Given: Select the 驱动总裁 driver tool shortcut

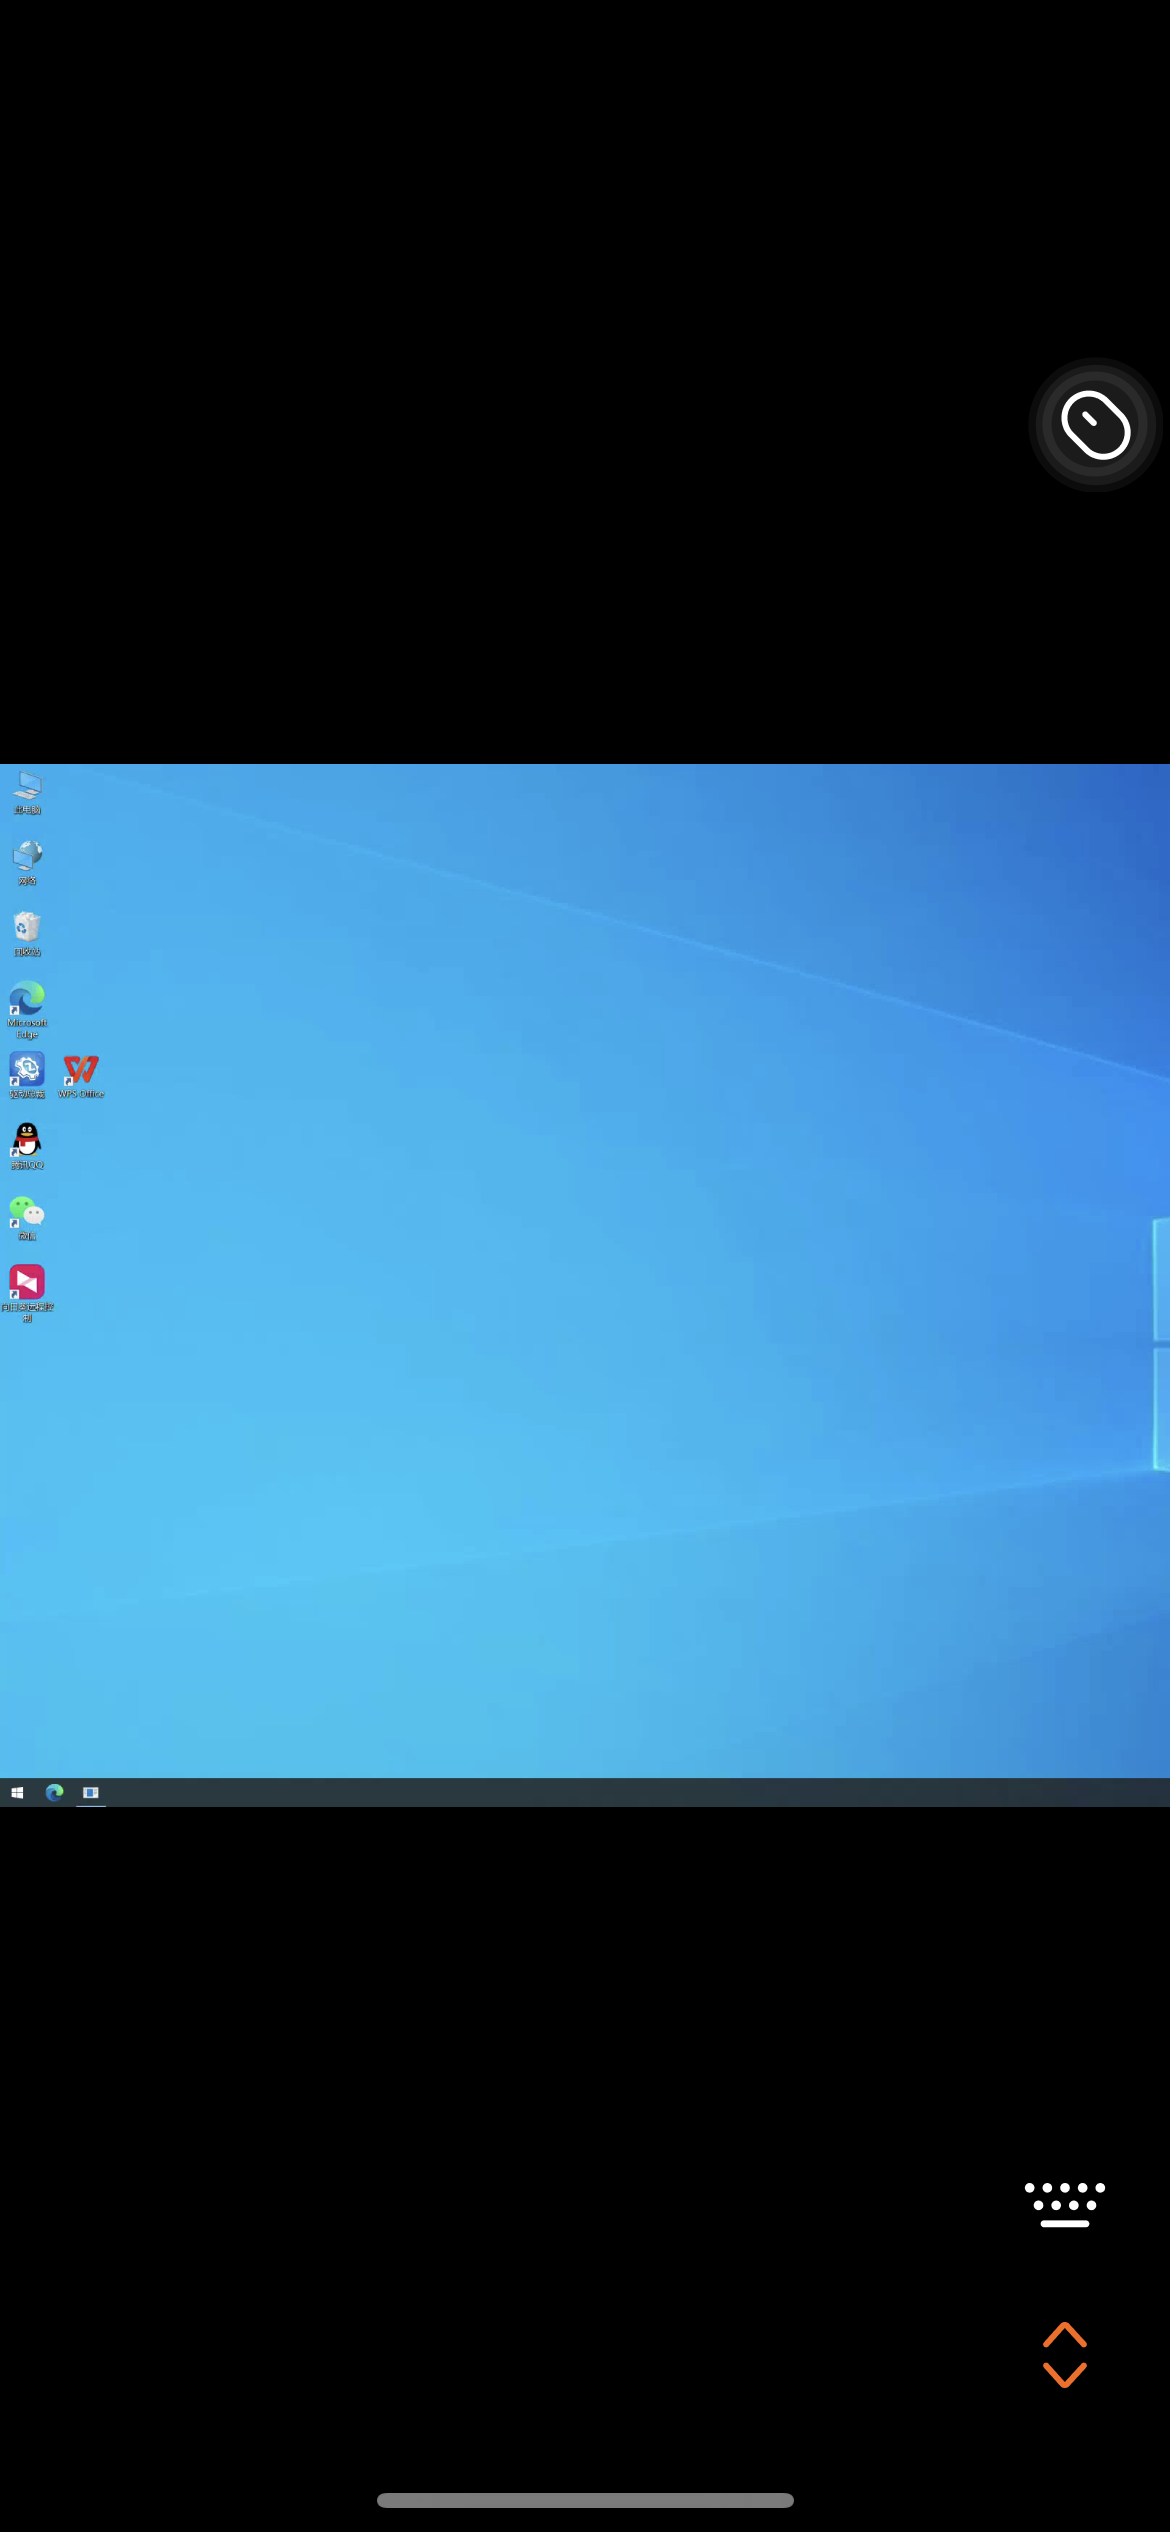Looking at the screenshot, I should (x=27, y=1073).
